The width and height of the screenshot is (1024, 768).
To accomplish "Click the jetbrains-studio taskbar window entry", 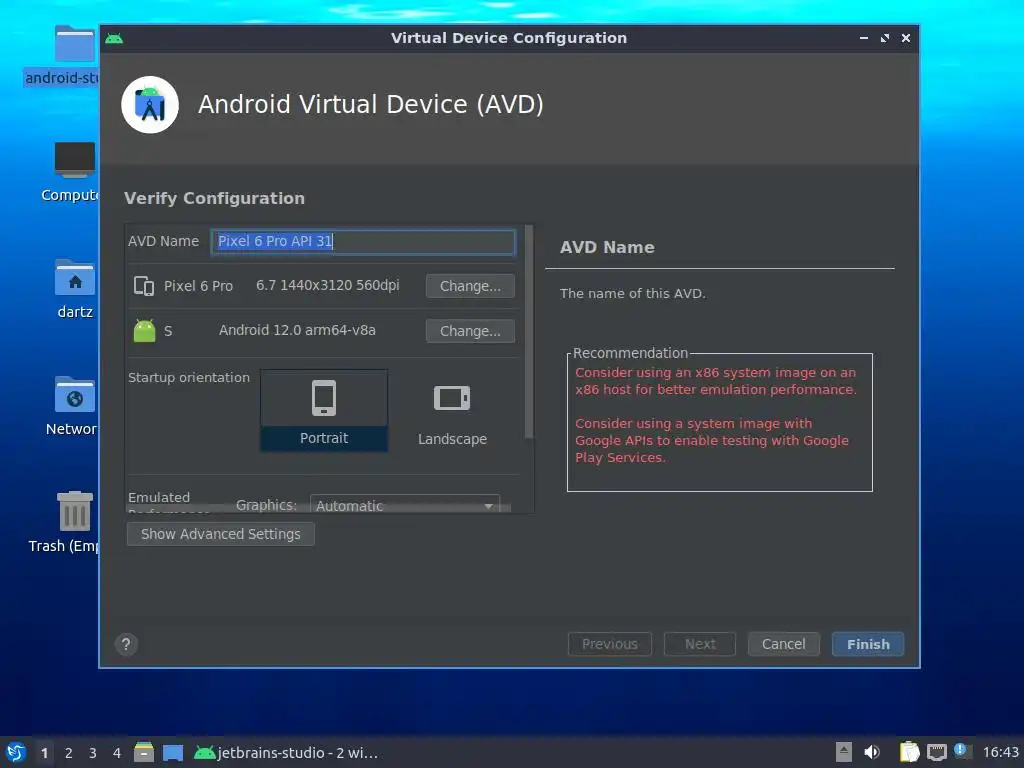I will tap(286, 753).
